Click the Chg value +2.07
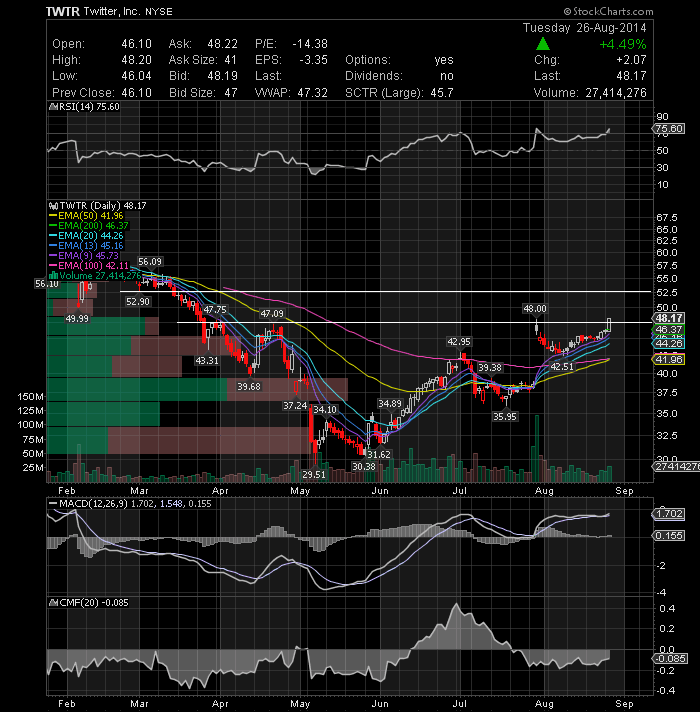This screenshot has width=700, height=712. (x=631, y=60)
